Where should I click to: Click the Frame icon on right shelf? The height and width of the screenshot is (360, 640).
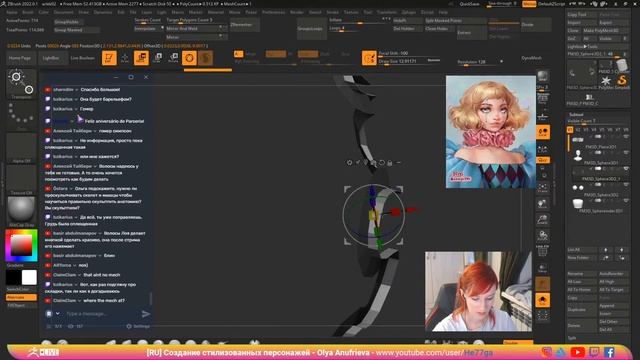click(x=542, y=188)
